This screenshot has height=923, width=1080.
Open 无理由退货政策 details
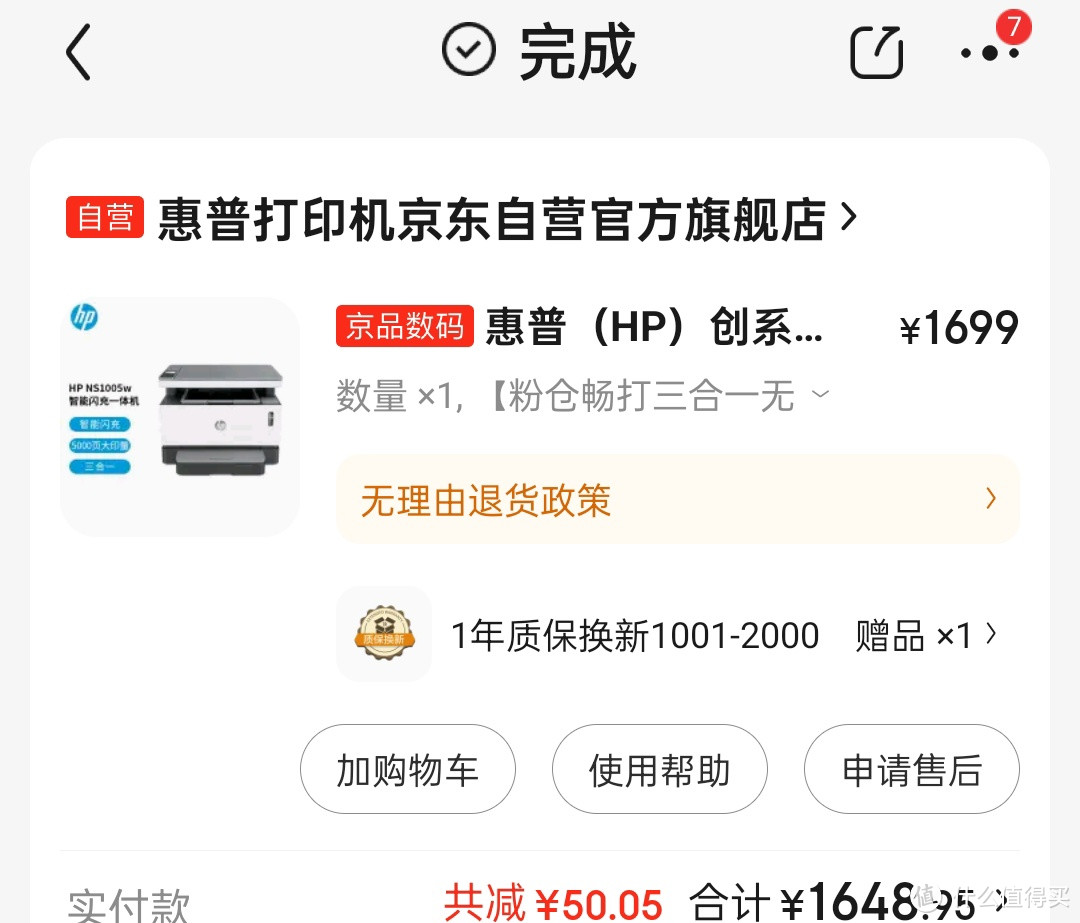click(678, 499)
